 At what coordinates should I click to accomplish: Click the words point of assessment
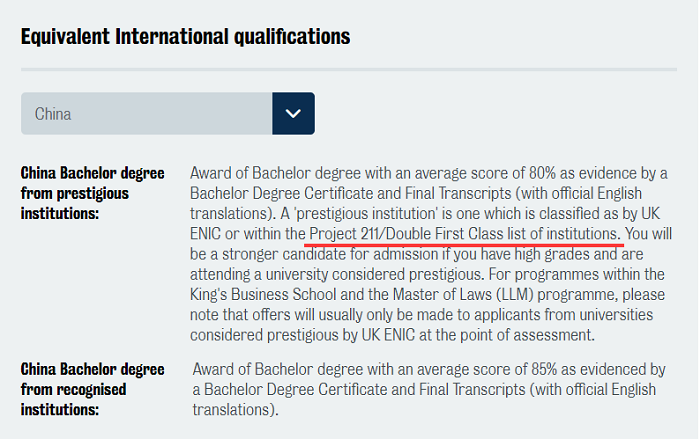click(527, 335)
